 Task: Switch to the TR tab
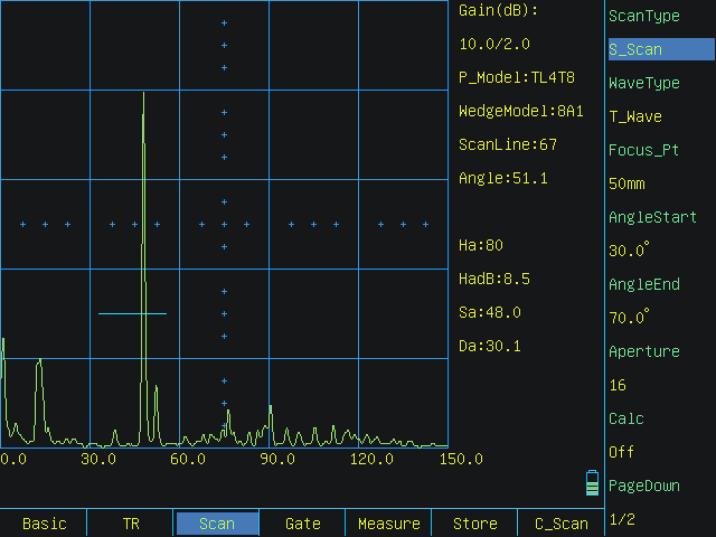tap(130, 524)
